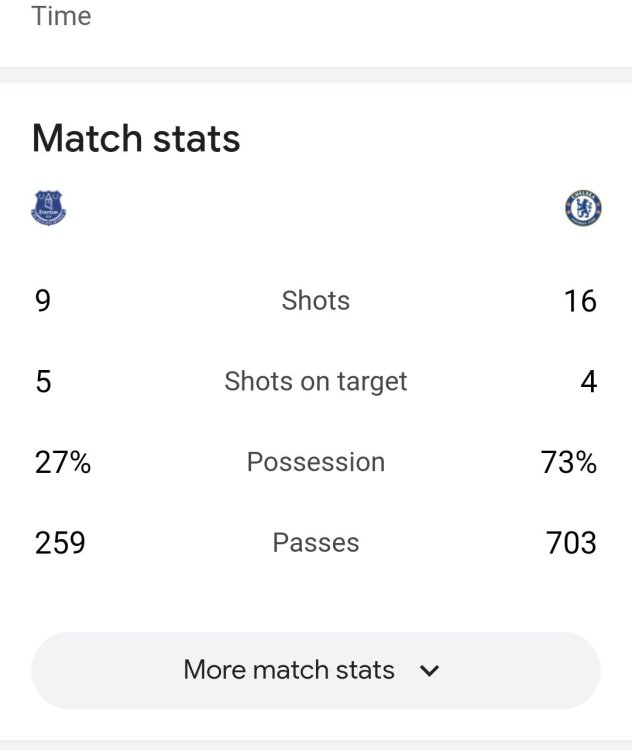Click the Chelsea club crest icon
The height and width of the screenshot is (750, 632).
pyautogui.click(x=583, y=208)
